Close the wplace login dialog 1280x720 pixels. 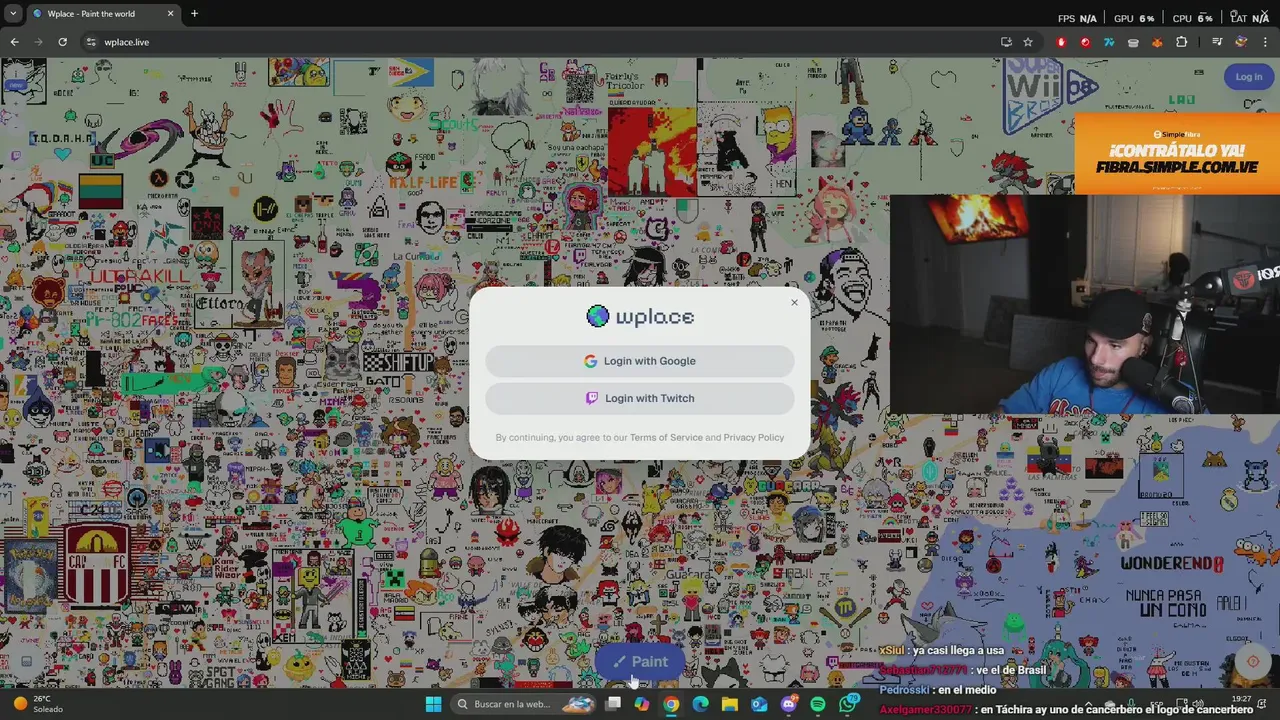794,302
